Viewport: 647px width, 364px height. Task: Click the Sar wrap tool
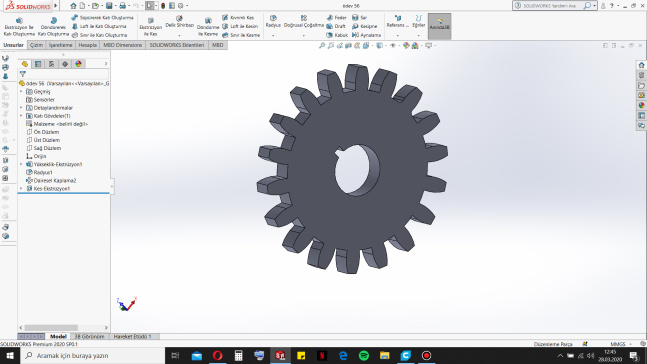359,18
